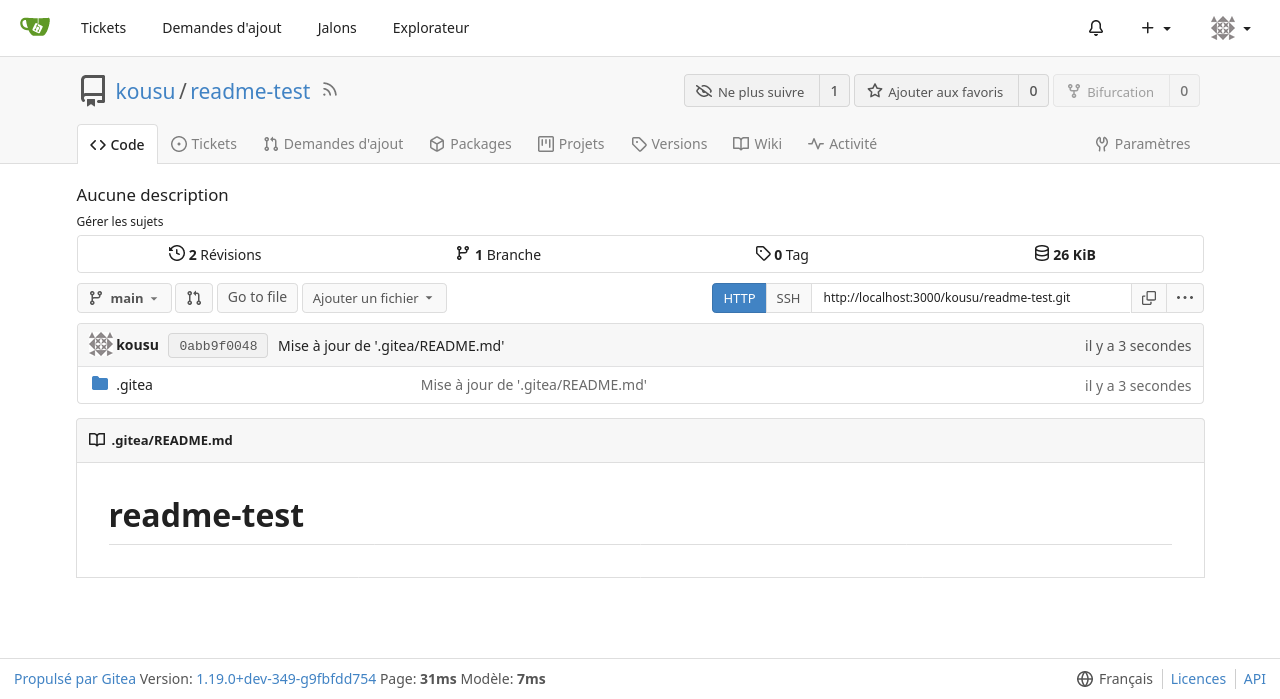The image size is (1280, 699).
Task: Click Ne plus suivre button
Action: (752, 91)
